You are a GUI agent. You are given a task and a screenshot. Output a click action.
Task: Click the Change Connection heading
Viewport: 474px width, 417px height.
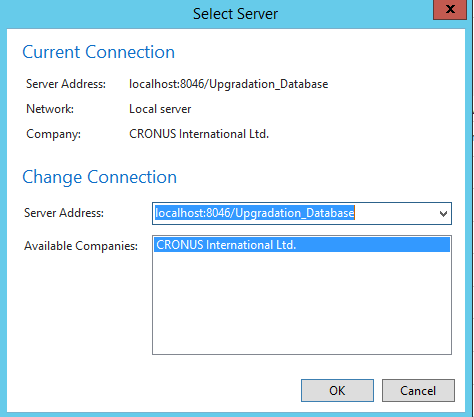100,177
